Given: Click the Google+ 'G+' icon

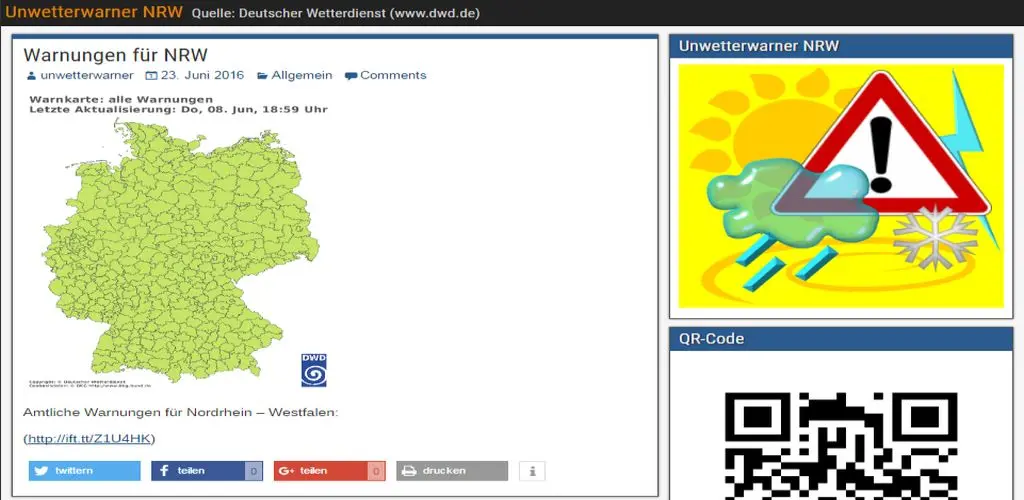Looking at the screenshot, I should (x=287, y=471).
